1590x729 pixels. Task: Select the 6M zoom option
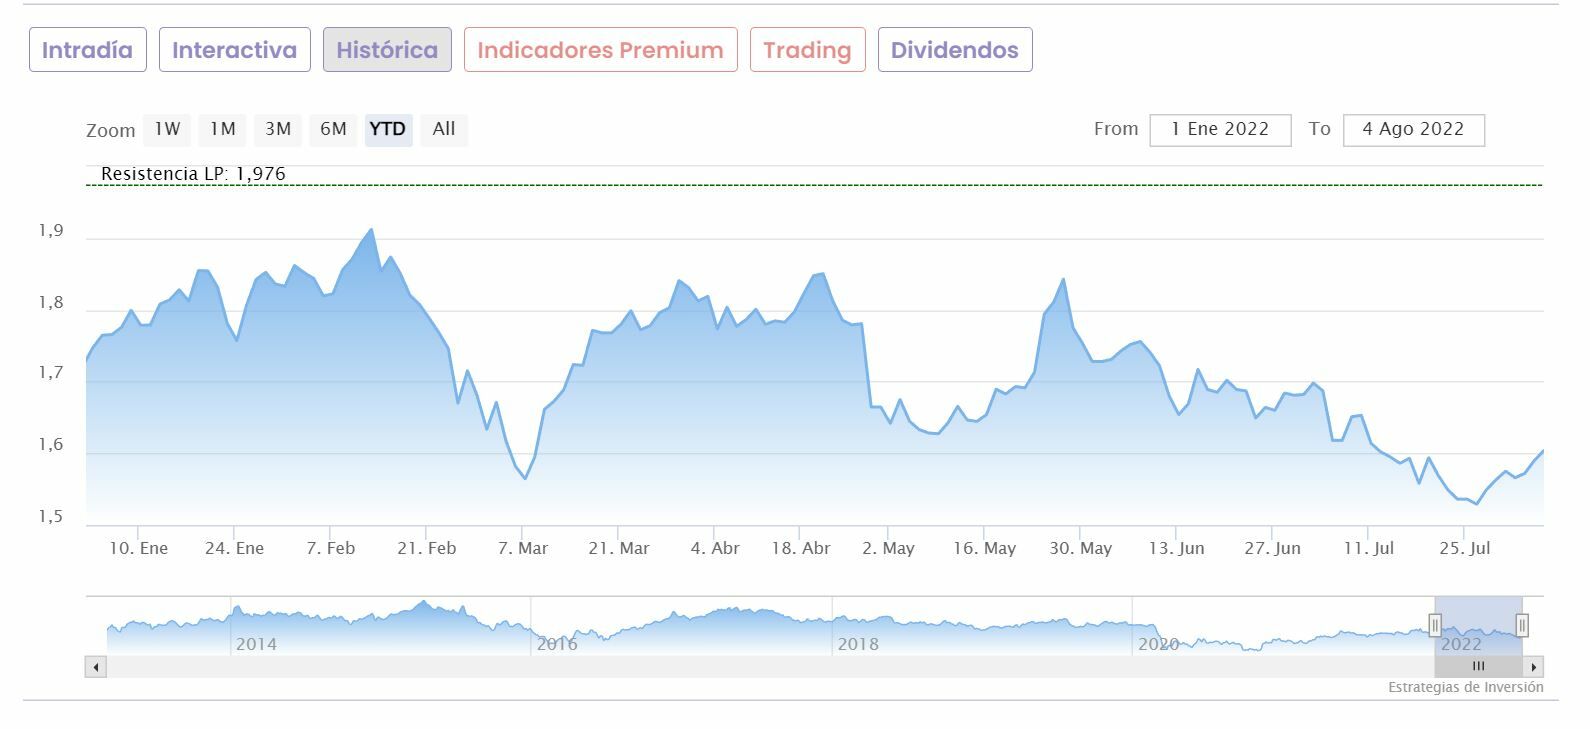[x=333, y=129]
